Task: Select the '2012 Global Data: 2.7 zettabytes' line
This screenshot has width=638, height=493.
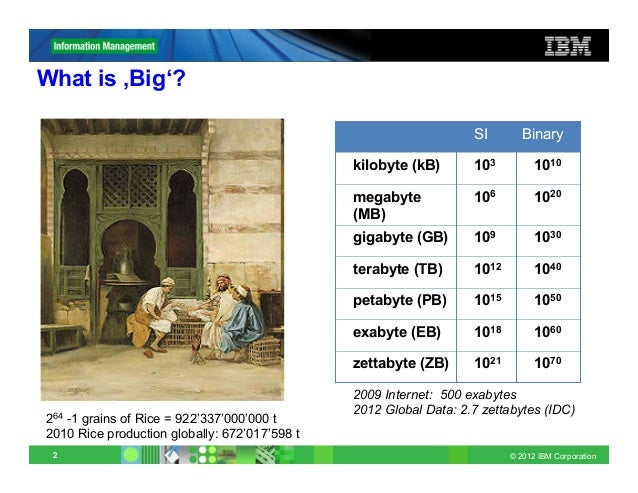Action: (x=464, y=410)
